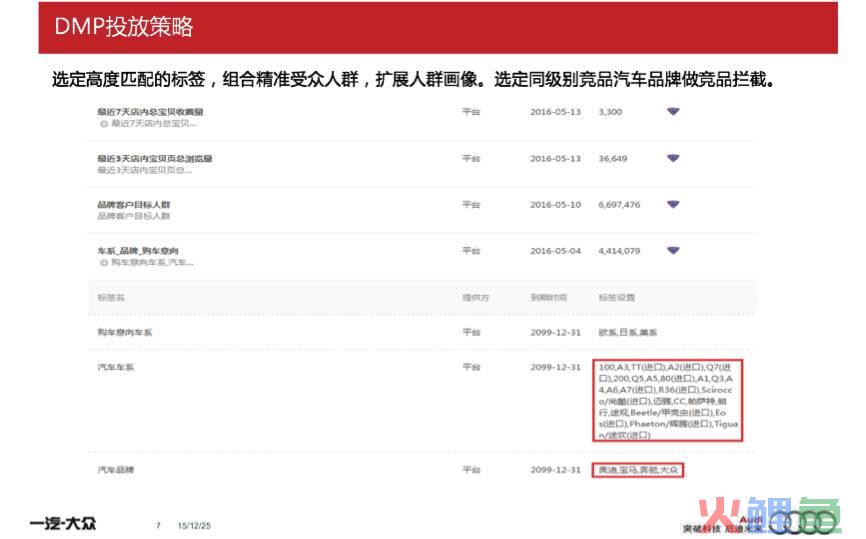
Task: Click the 奥迪,宝马,奔驰,大众 brand setting
Action: pyautogui.click(x=638, y=470)
